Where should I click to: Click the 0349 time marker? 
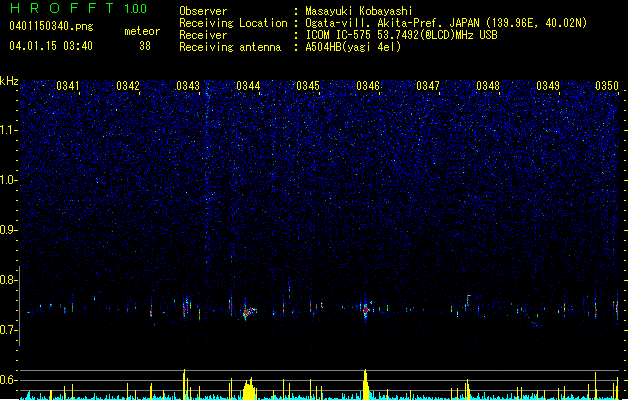[548, 86]
